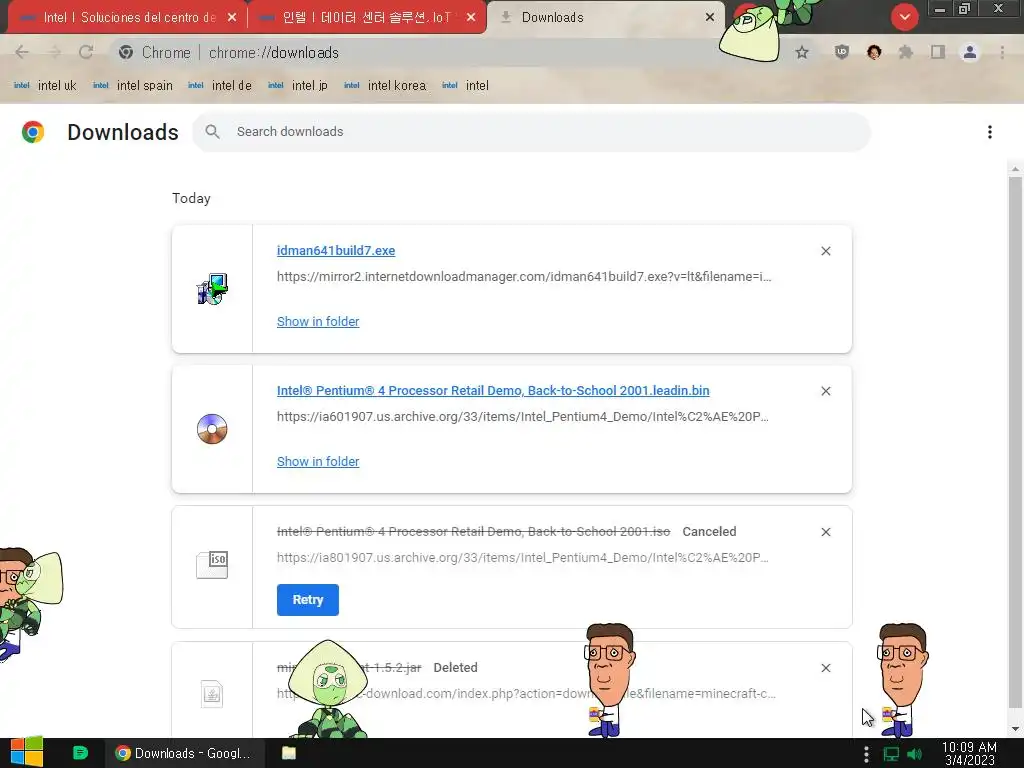Click the 'Canceled' status label
The width and height of the screenshot is (1024, 768).
[709, 532]
